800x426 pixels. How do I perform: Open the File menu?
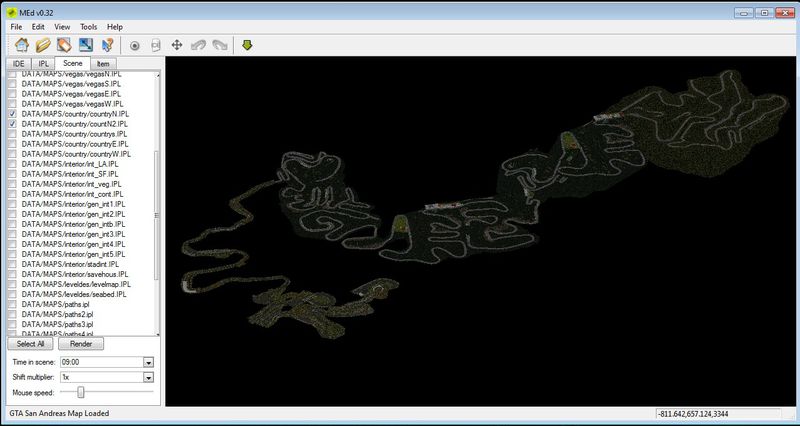[x=16, y=27]
